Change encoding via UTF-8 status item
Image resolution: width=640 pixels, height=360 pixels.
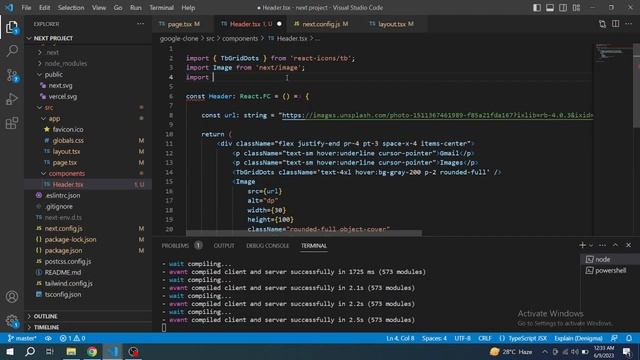[462, 338]
